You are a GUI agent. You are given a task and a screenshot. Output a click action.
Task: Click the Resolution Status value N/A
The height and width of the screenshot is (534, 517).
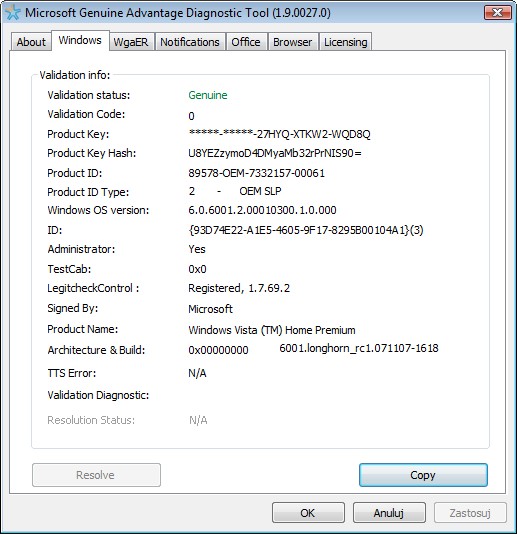198,420
